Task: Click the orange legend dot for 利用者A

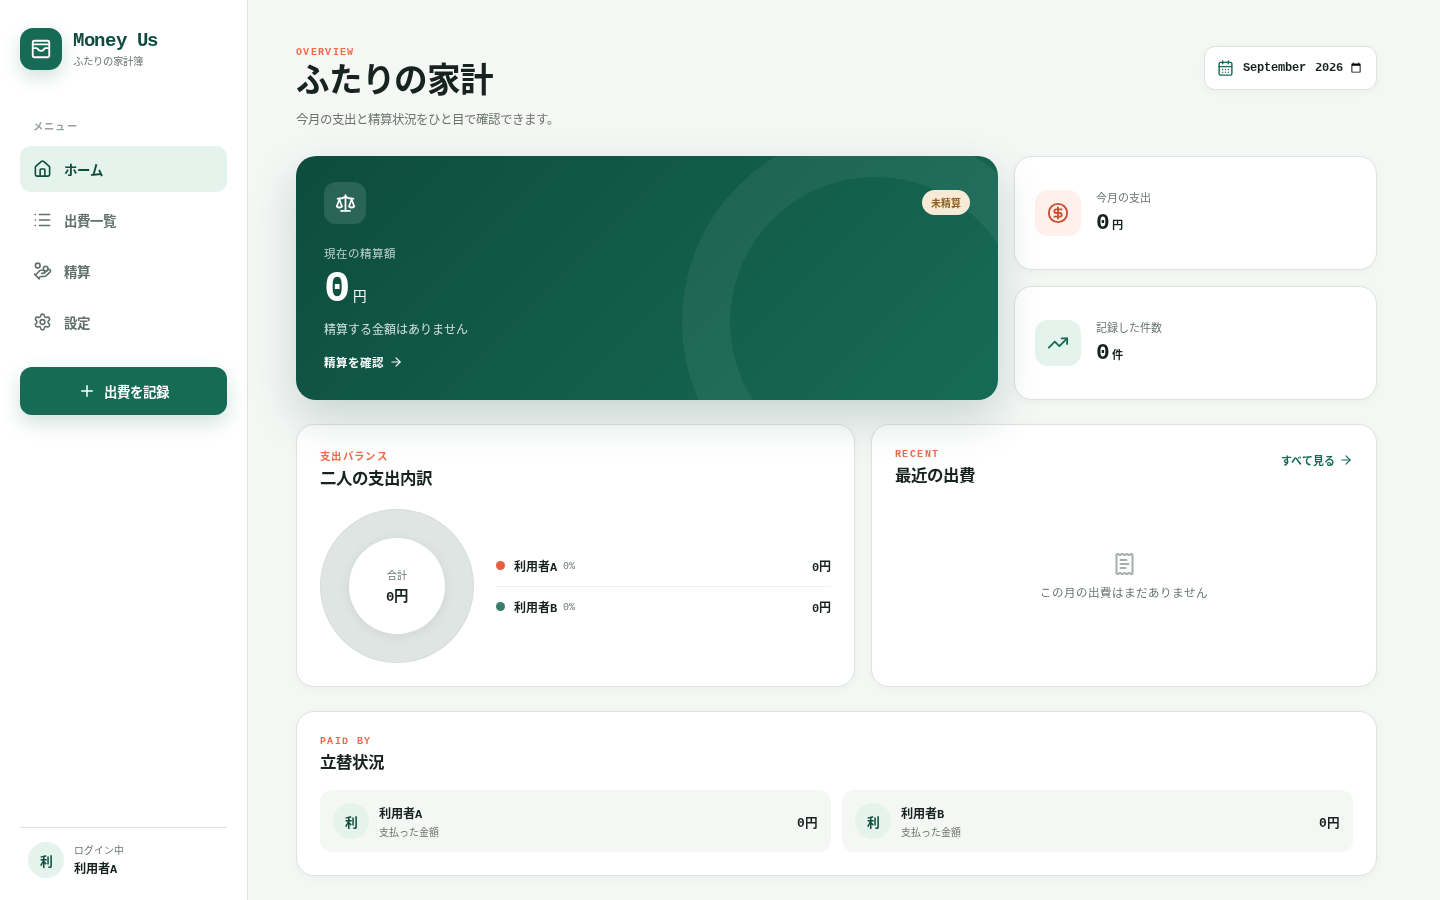Action: (500, 566)
